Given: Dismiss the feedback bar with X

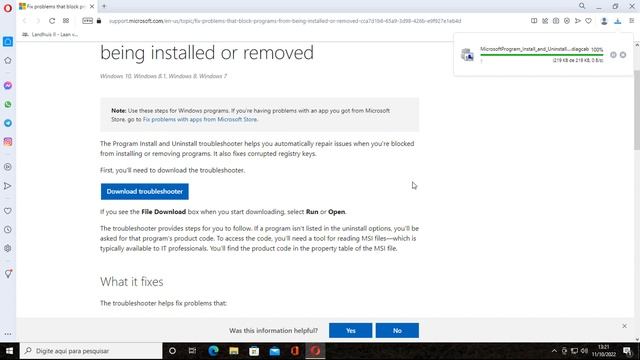Looking at the screenshot, I should (624, 326).
